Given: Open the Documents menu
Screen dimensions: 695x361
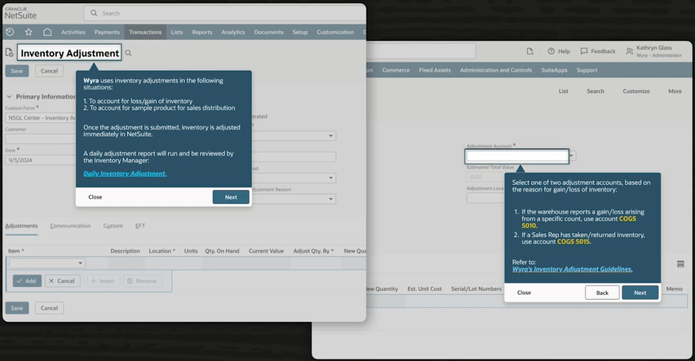Looking at the screenshot, I should [x=269, y=32].
